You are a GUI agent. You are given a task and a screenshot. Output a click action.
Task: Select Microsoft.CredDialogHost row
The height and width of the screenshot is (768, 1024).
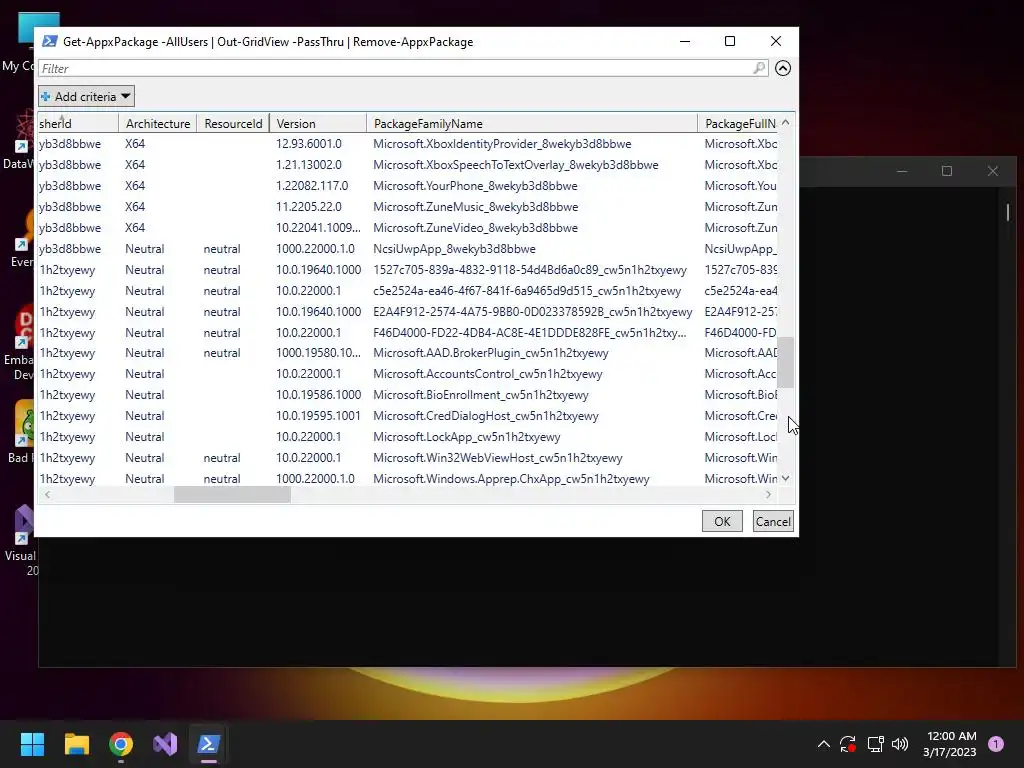coord(408,415)
